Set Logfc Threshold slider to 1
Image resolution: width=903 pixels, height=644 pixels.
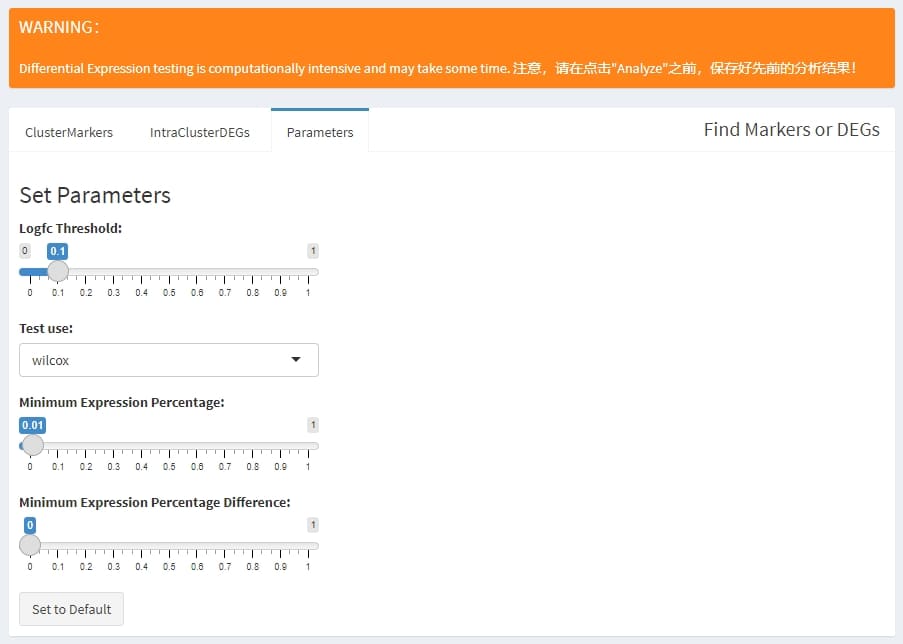pos(308,271)
